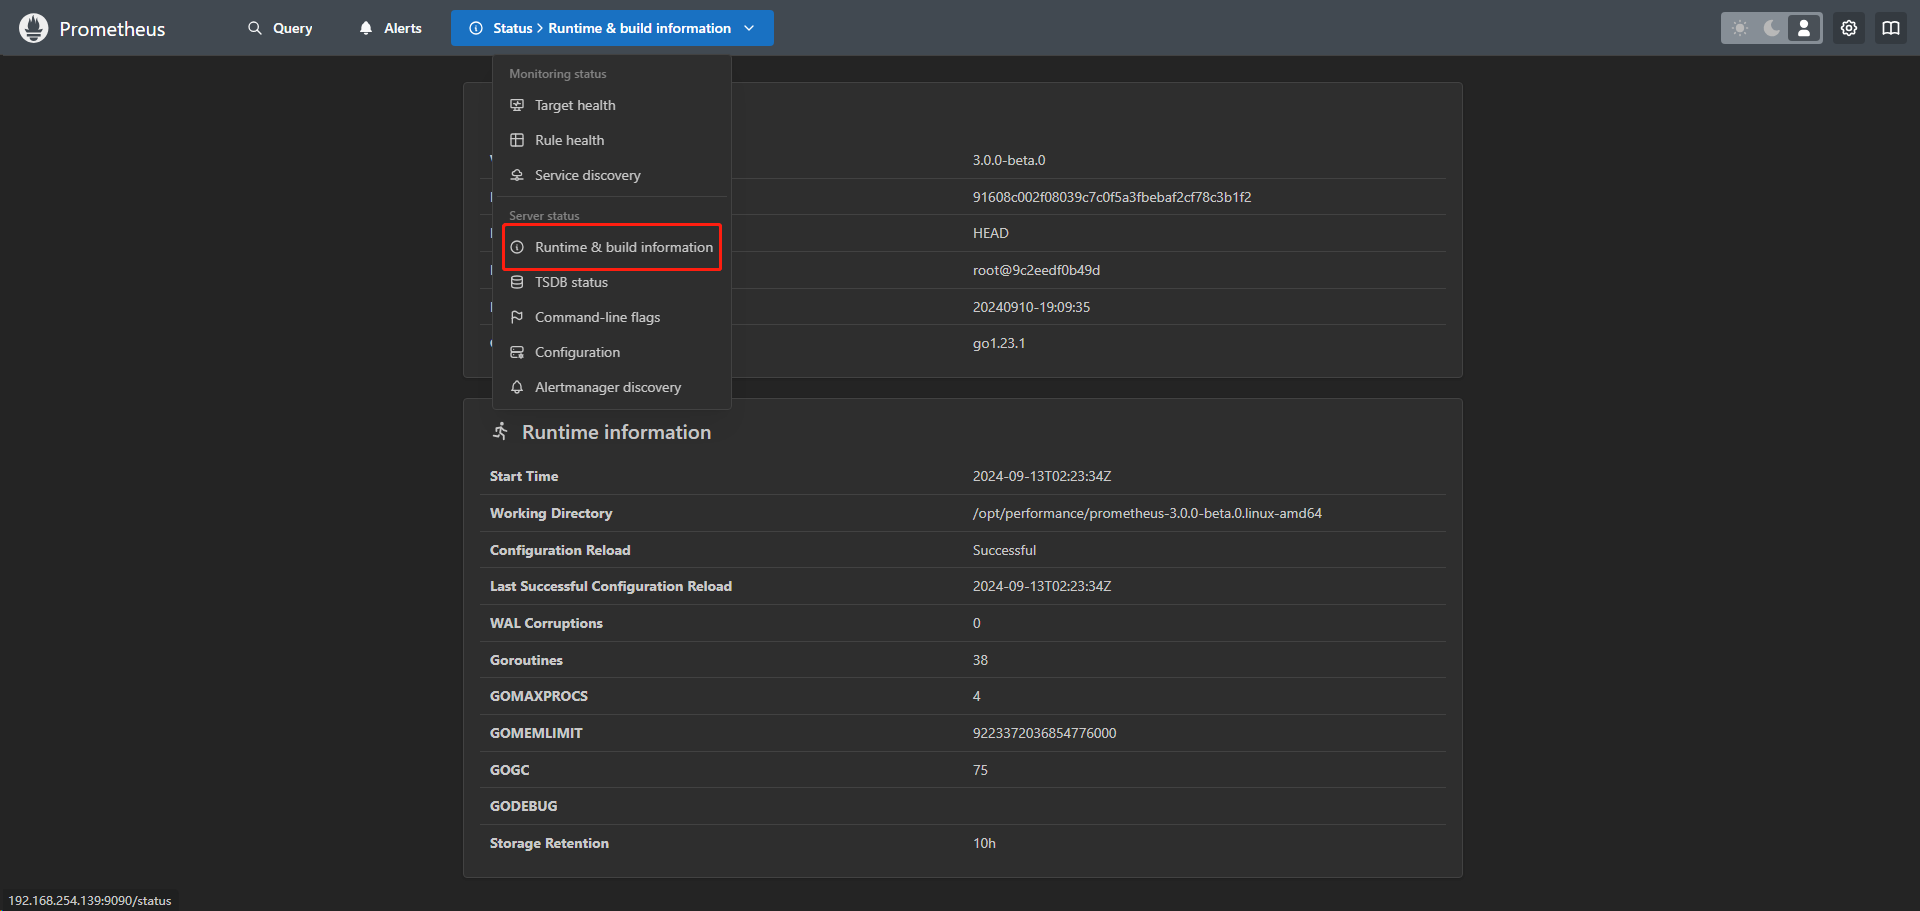Image resolution: width=1920 pixels, height=911 pixels.
Task: Click the Start Time label
Action: (x=524, y=476)
